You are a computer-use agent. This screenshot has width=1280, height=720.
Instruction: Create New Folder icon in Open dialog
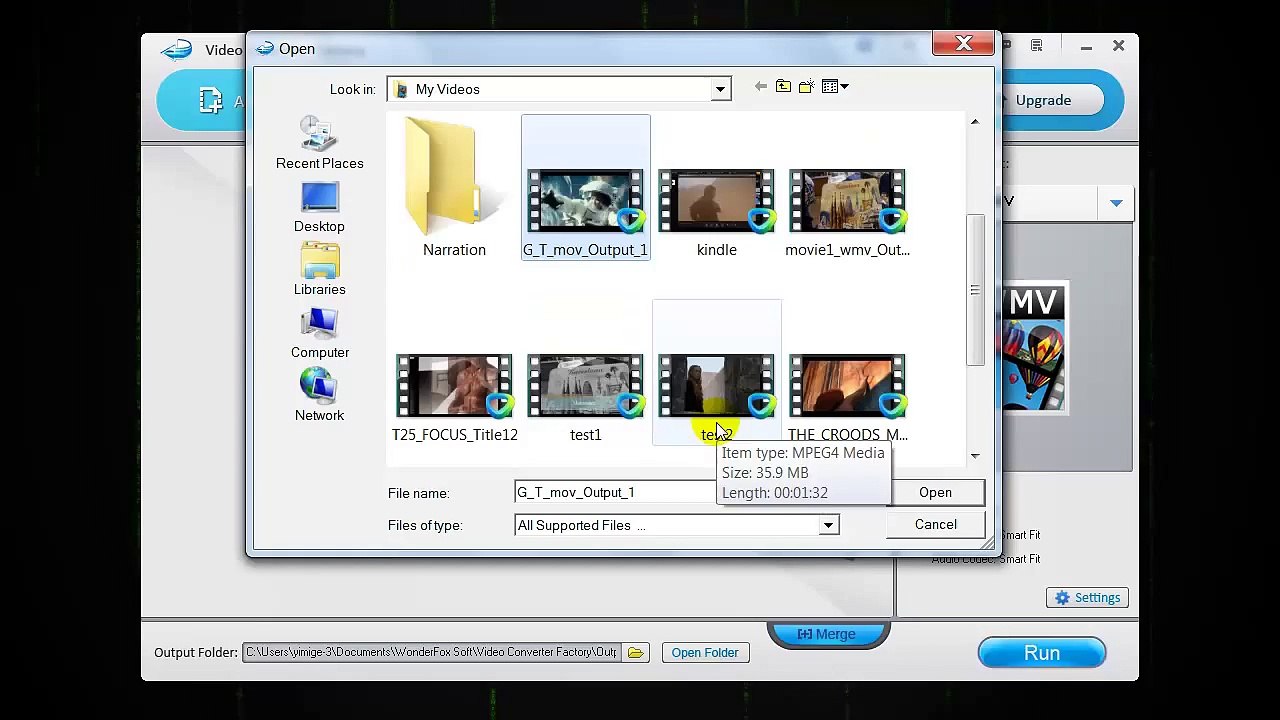pos(806,87)
